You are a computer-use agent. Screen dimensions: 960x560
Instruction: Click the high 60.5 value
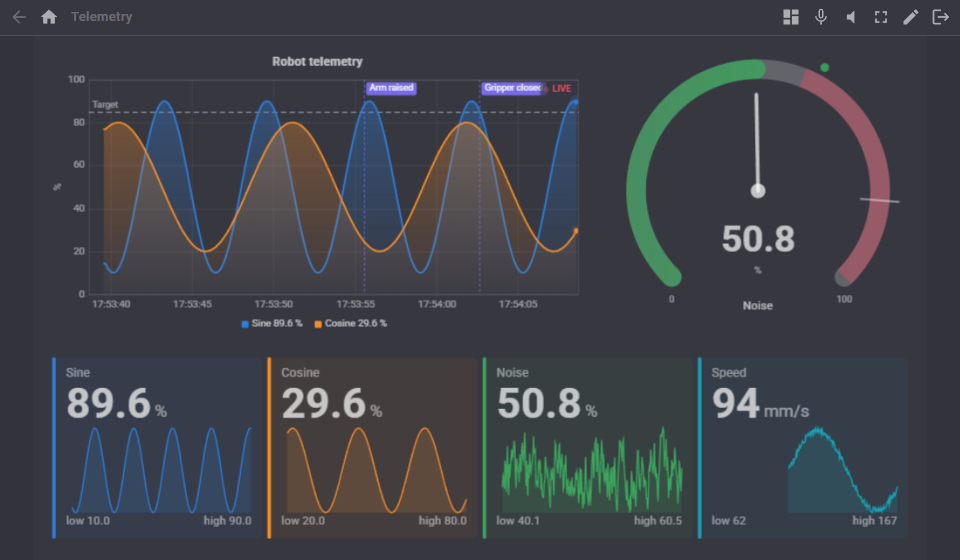pos(658,521)
